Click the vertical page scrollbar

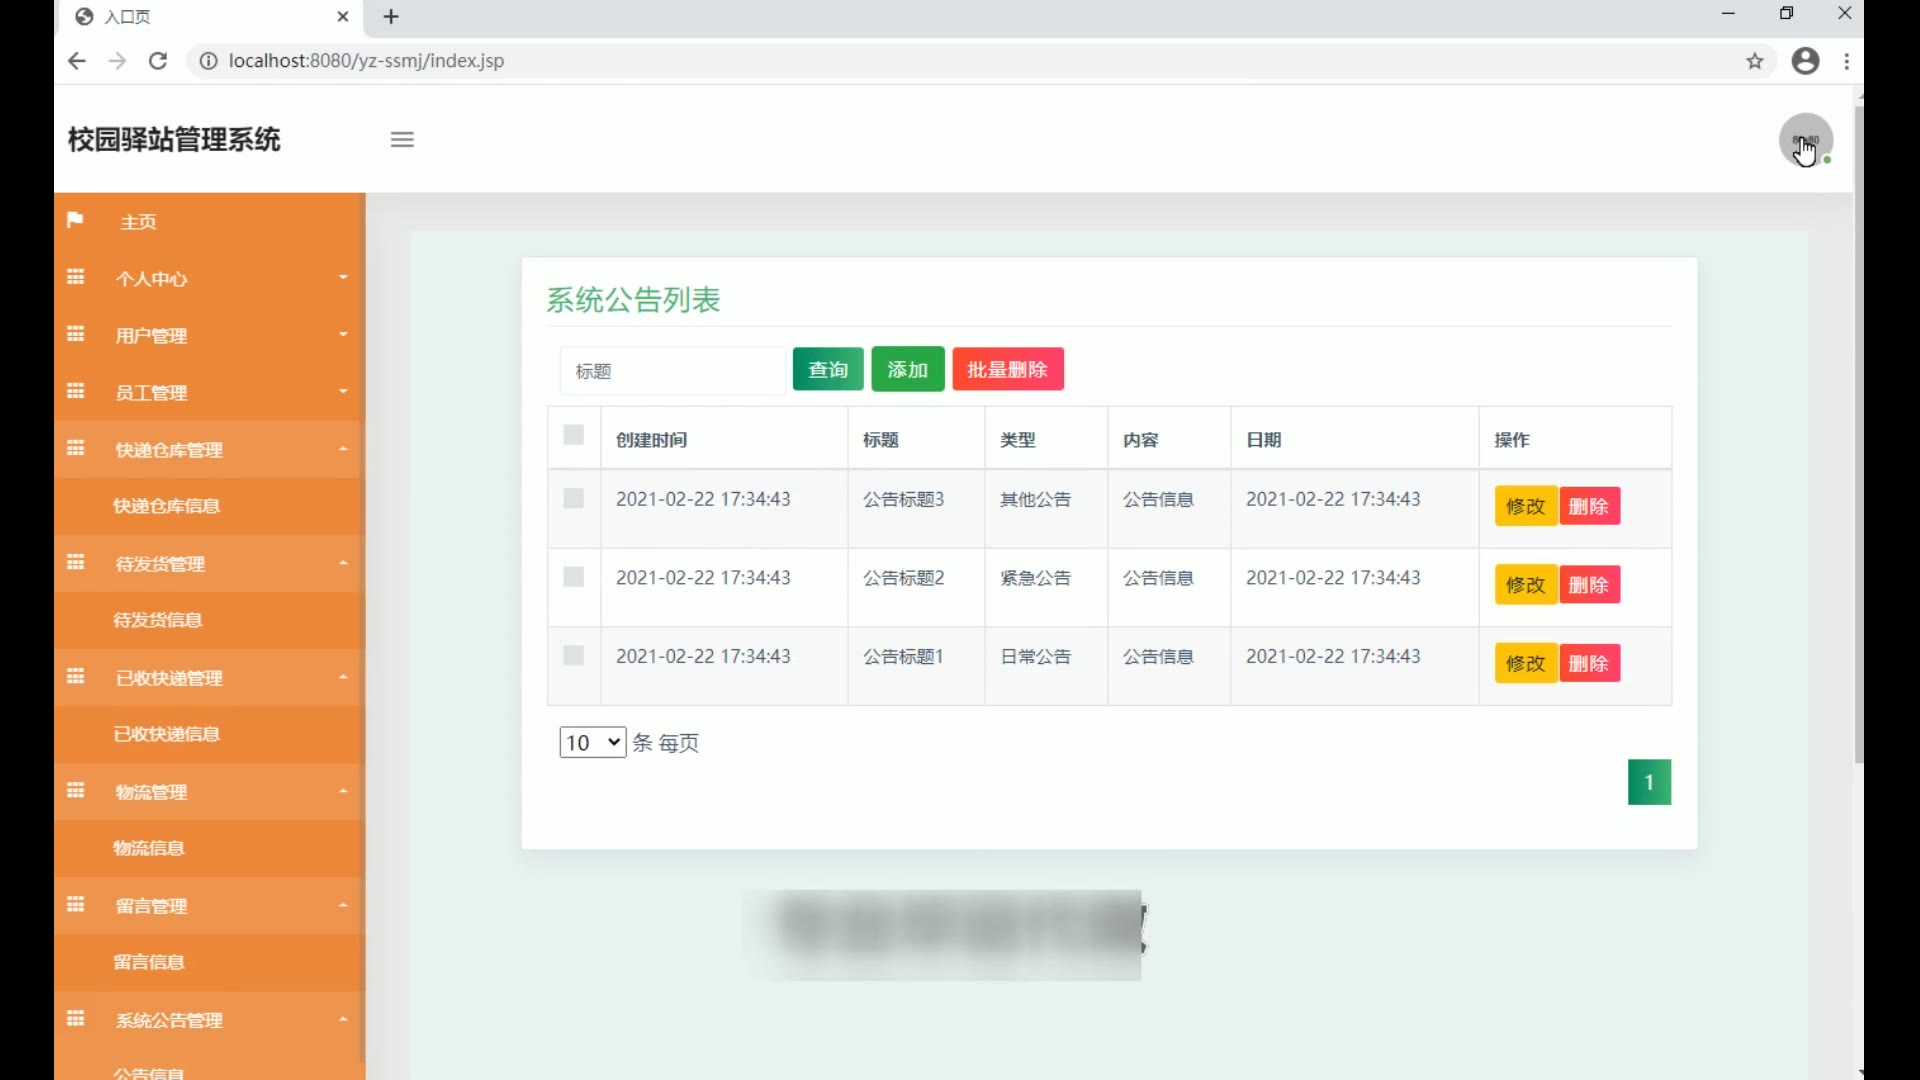click(x=1858, y=430)
